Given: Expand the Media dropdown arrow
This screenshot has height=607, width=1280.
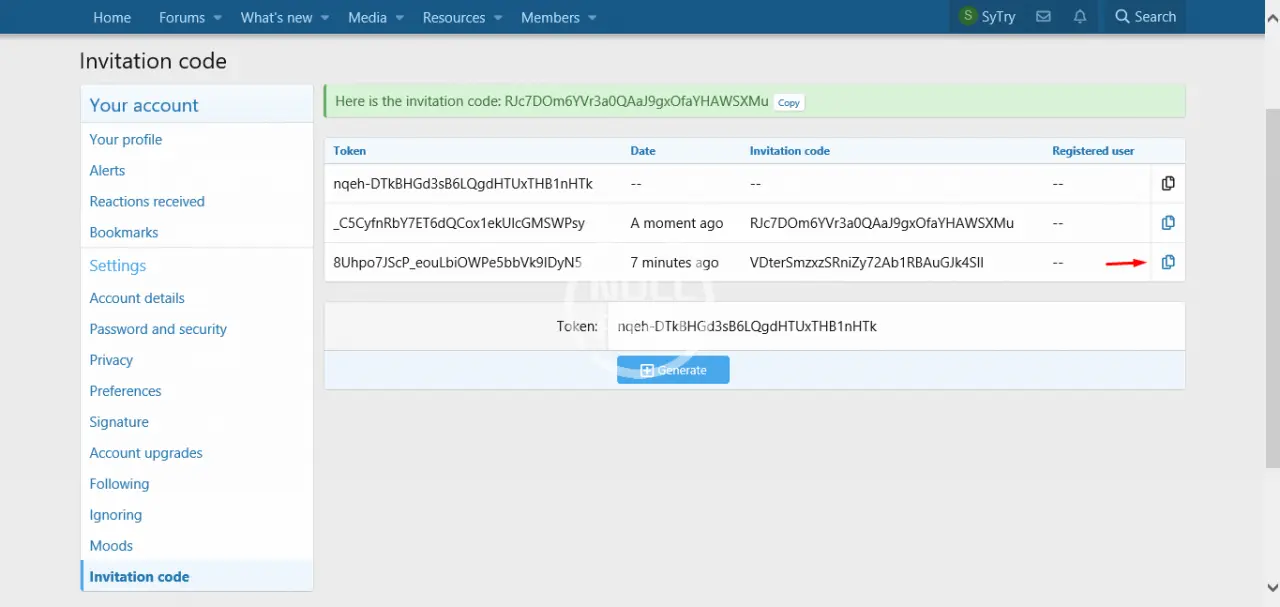Looking at the screenshot, I should click(x=400, y=18).
